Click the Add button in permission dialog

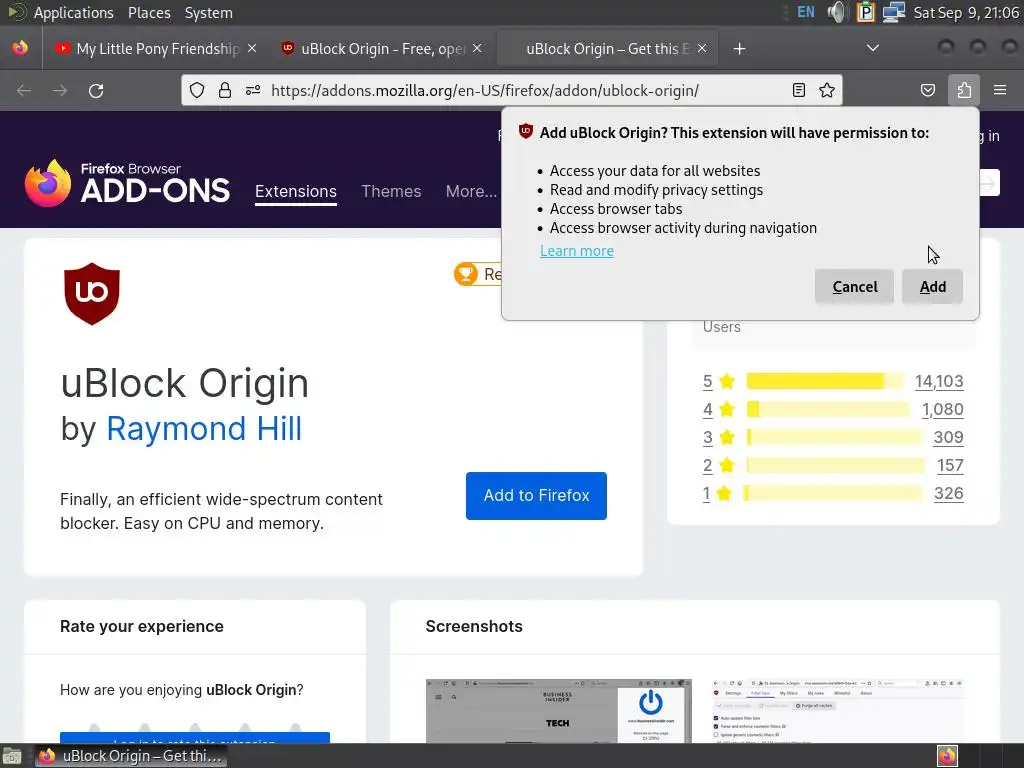[932, 287]
